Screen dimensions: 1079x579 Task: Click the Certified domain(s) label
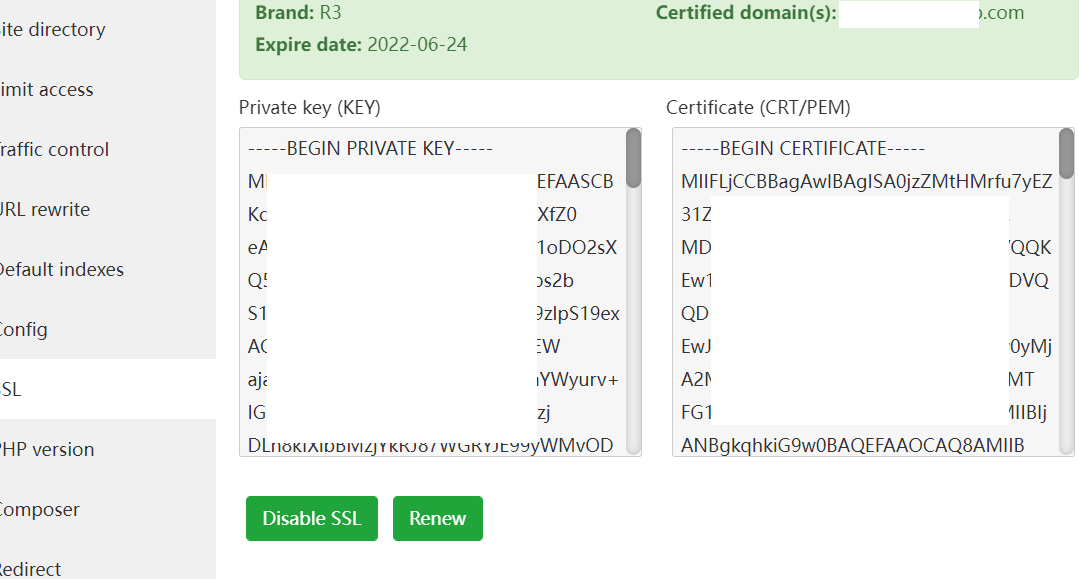(x=745, y=13)
